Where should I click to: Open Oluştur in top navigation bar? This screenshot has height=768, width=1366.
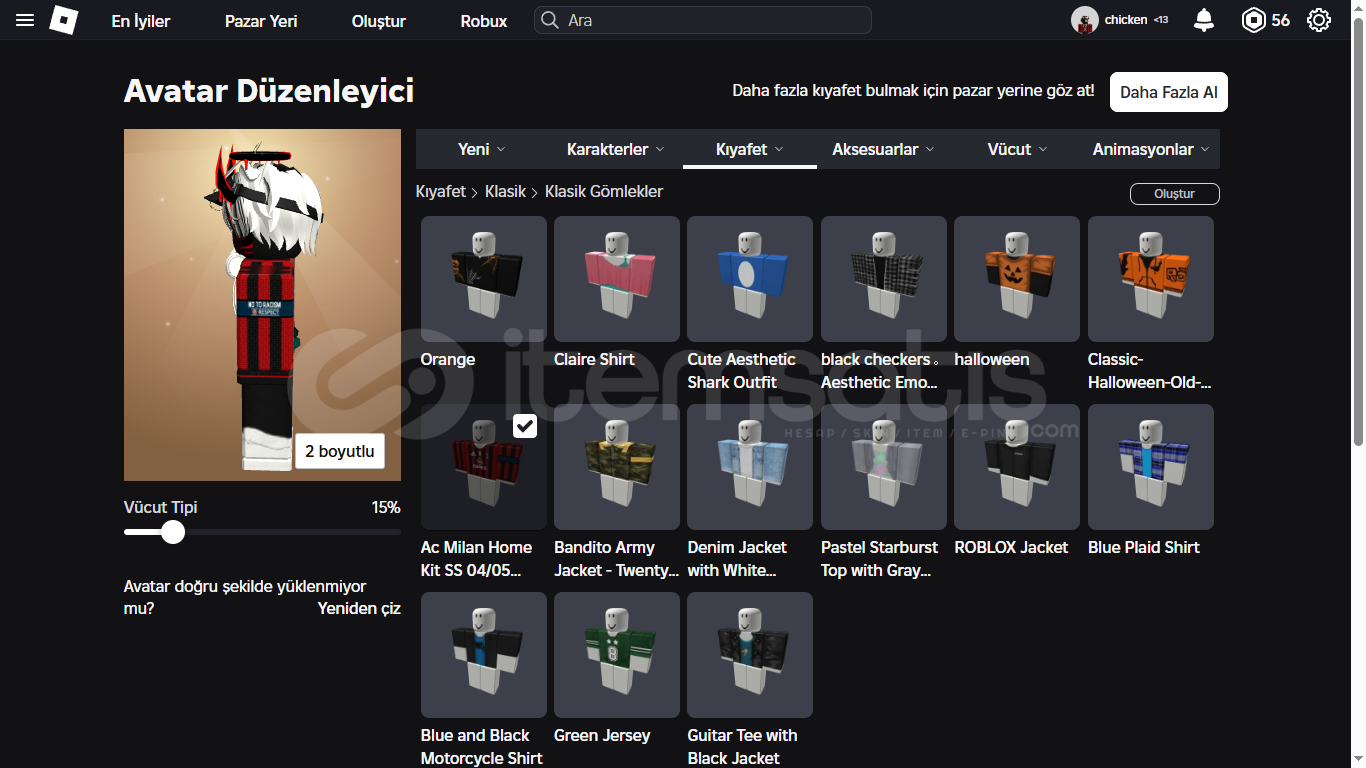pos(379,21)
